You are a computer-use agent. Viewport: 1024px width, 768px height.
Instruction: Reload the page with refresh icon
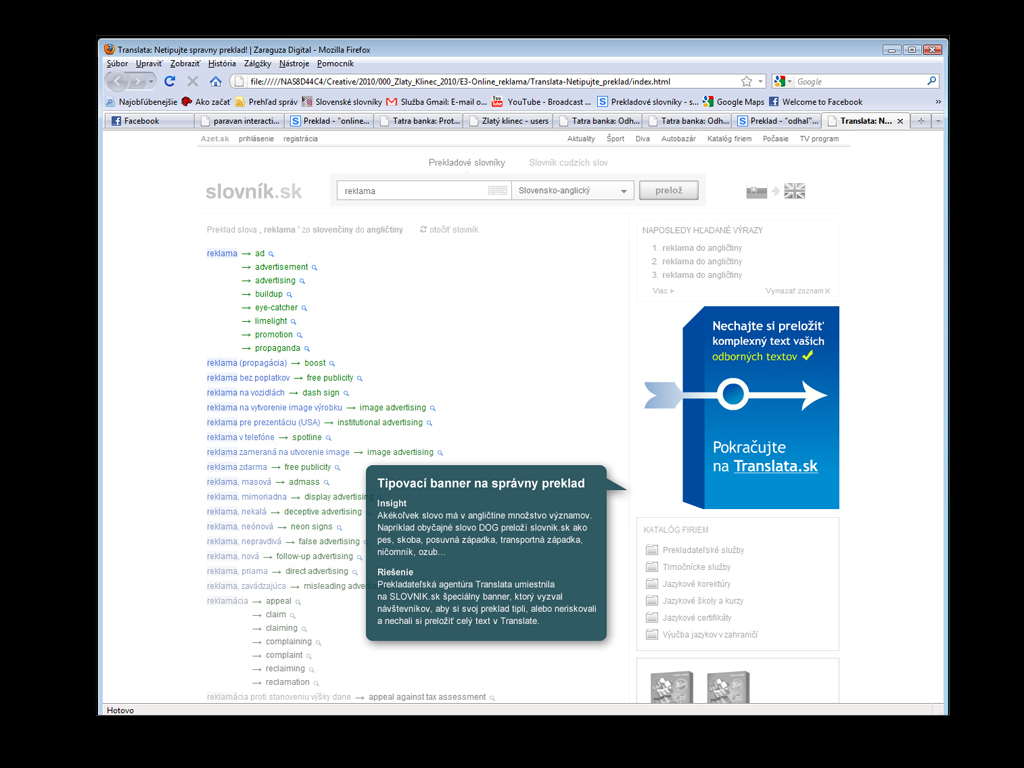[170, 82]
